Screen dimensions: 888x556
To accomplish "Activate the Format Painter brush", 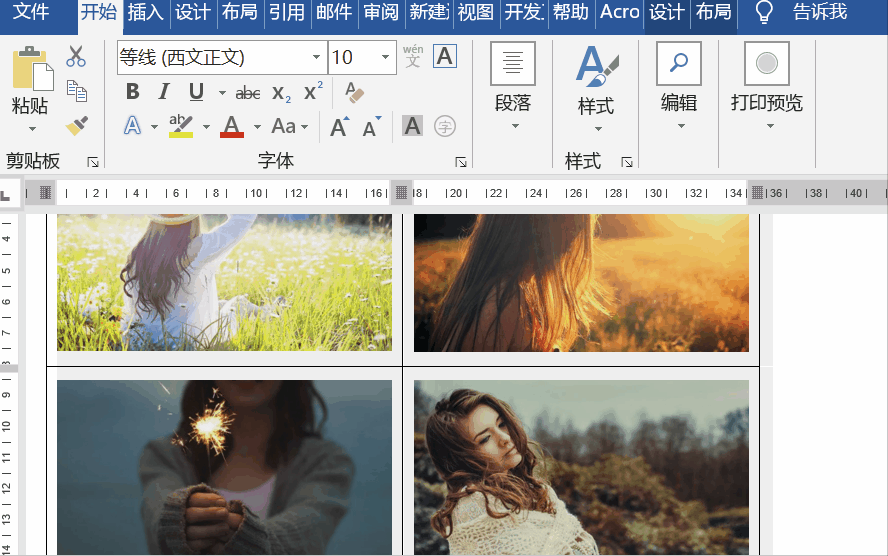I will [76, 126].
